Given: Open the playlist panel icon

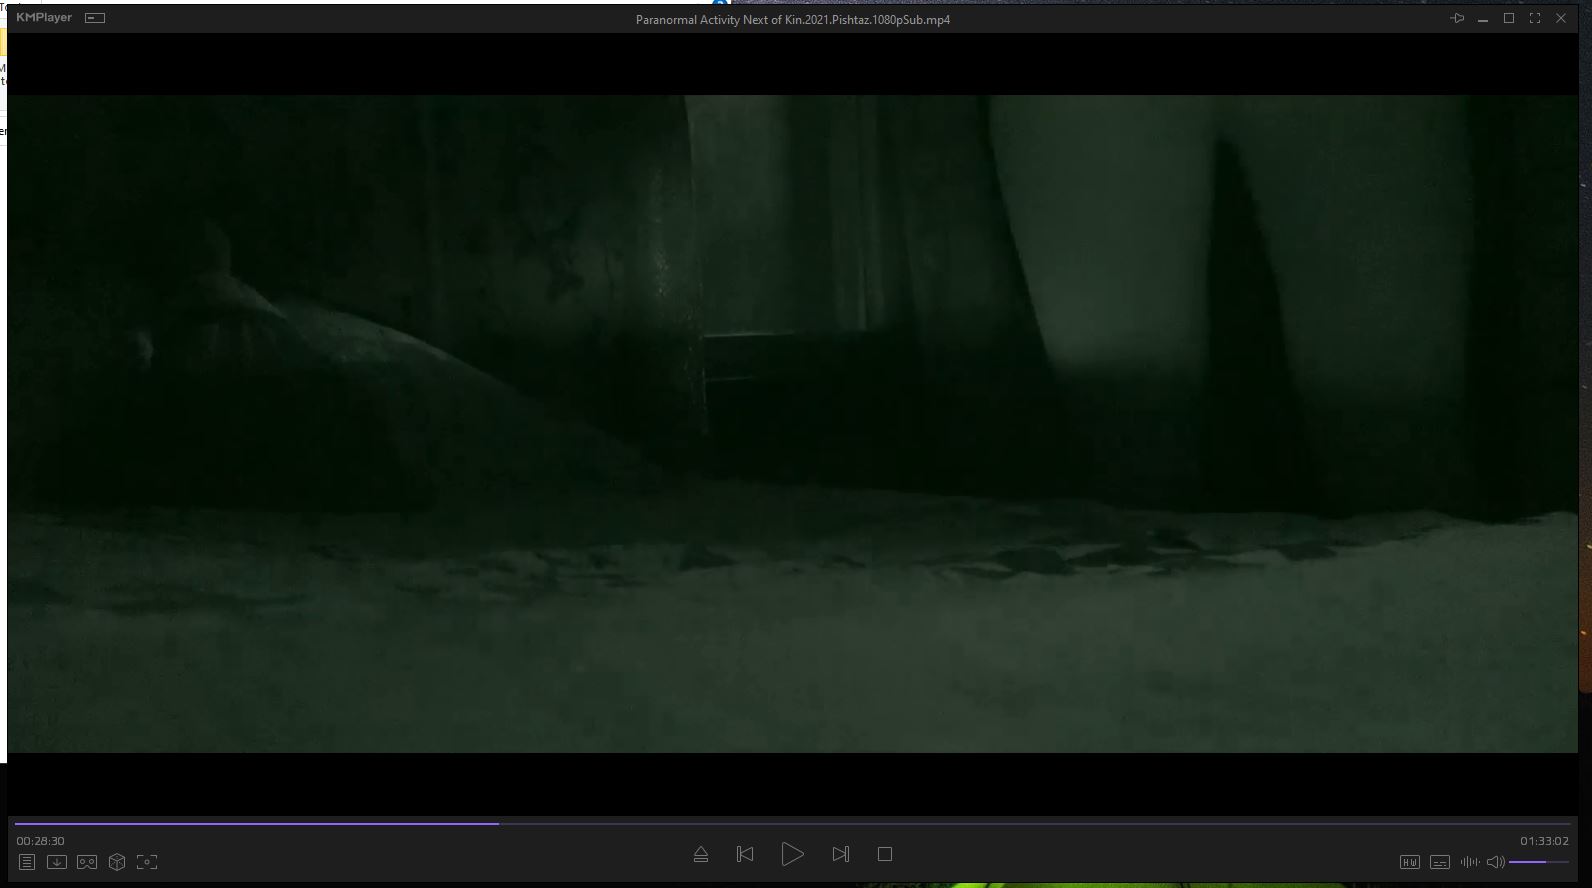Looking at the screenshot, I should click(27, 862).
